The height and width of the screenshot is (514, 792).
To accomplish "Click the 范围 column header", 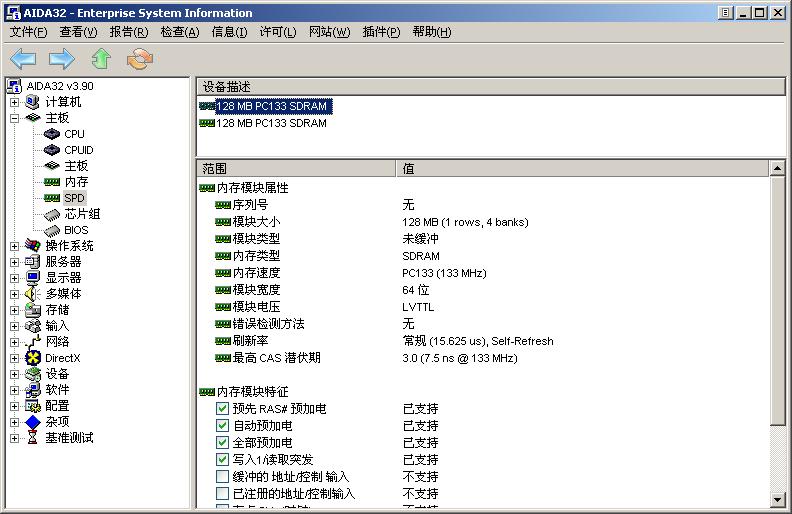I will click(x=296, y=168).
